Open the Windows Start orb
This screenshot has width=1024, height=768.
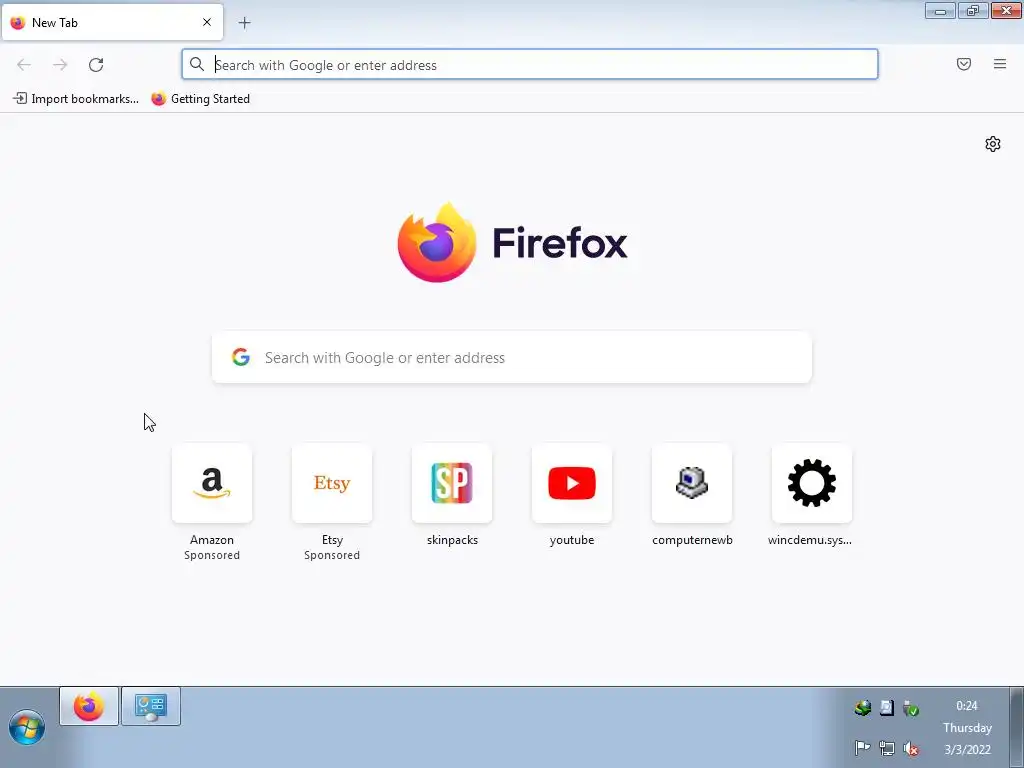click(x=27, y=727)
